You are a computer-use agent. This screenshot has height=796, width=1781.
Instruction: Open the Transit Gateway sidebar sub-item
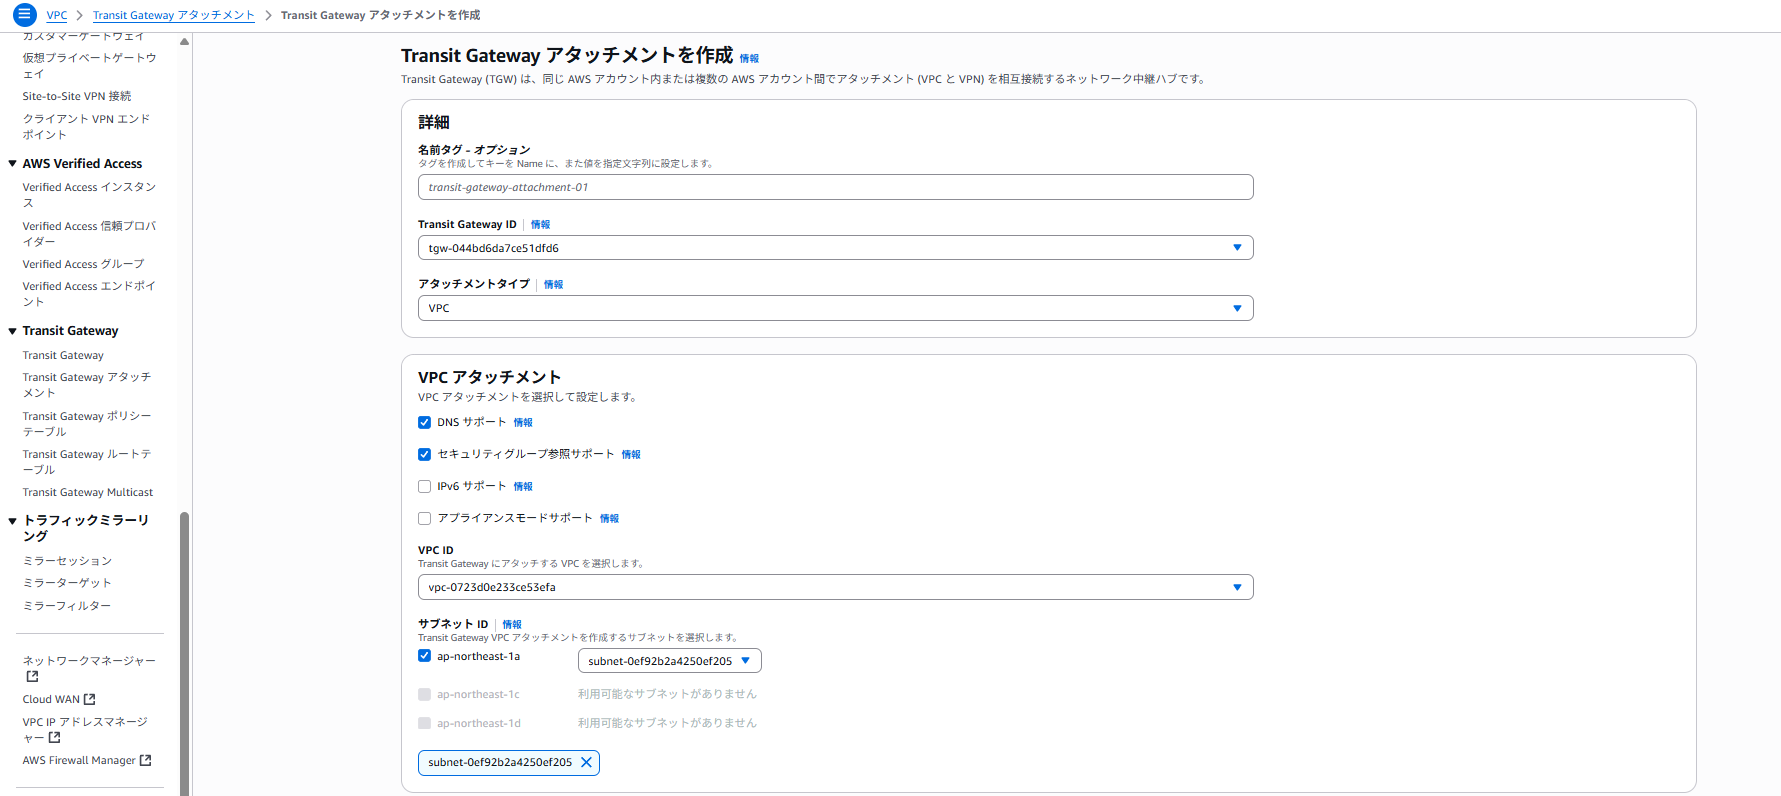(x=63, y=355)
